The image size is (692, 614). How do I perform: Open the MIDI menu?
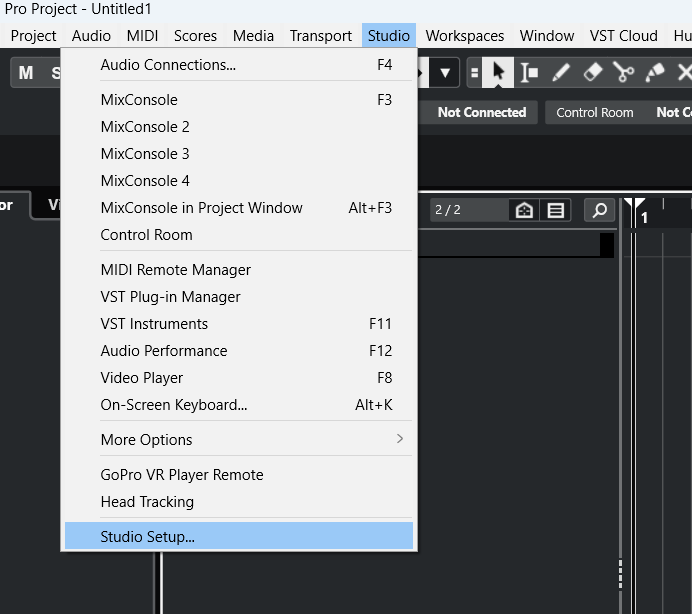coord(142,36)
